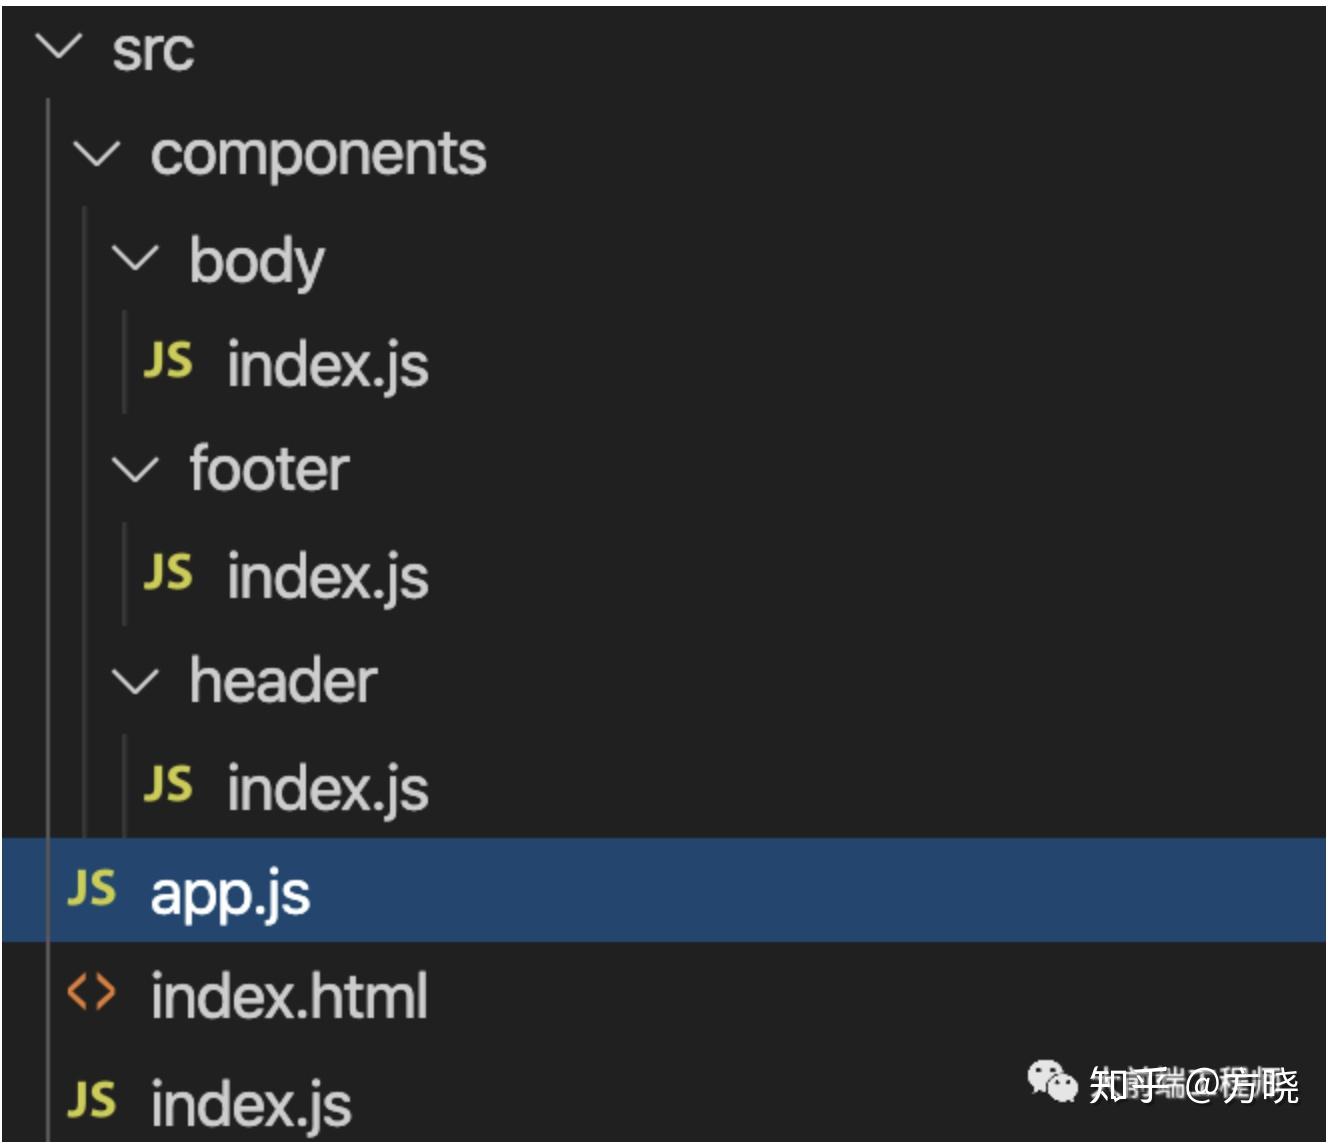Click JS icon under footer folder
1336x1144 pixels.
click(x=168, y=572)
